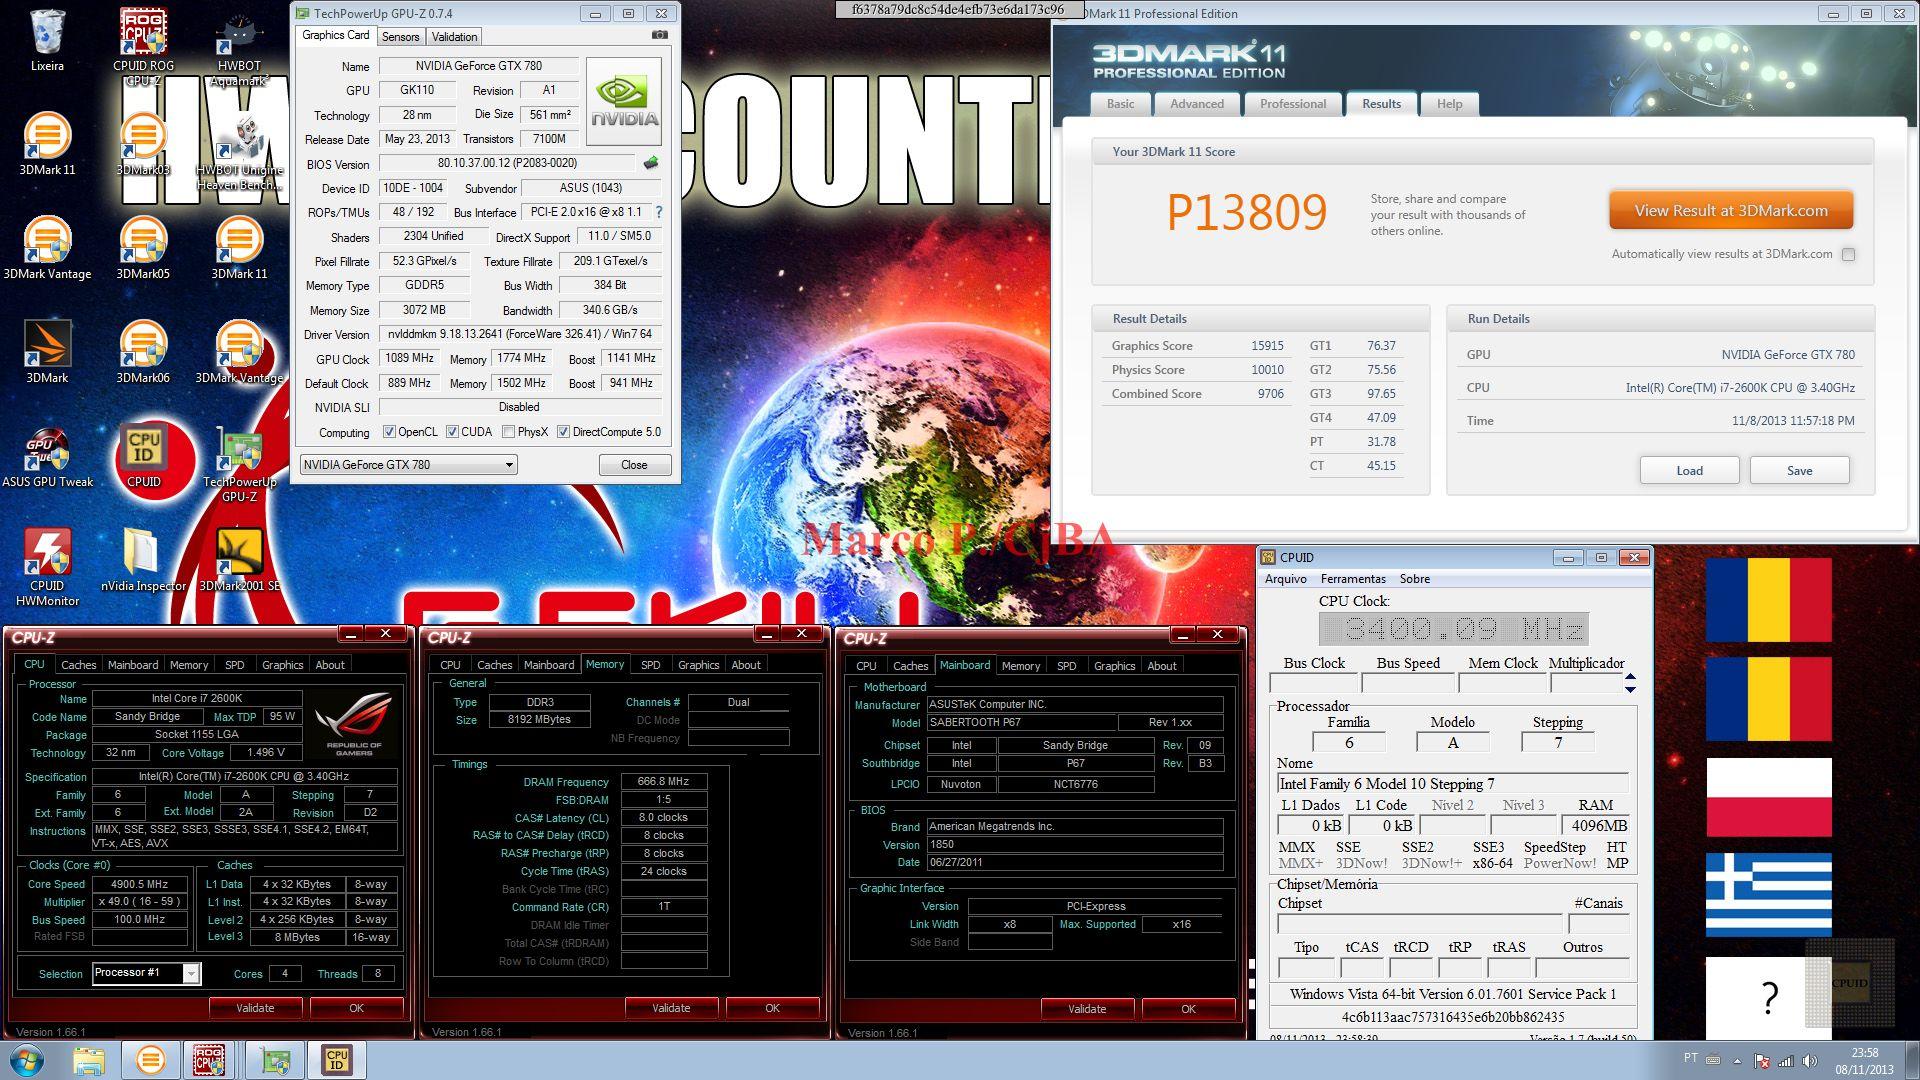Toggle the CUDA checkbox in GPU-Z
1920x1080 pixels.
click(x=452, y=432)
